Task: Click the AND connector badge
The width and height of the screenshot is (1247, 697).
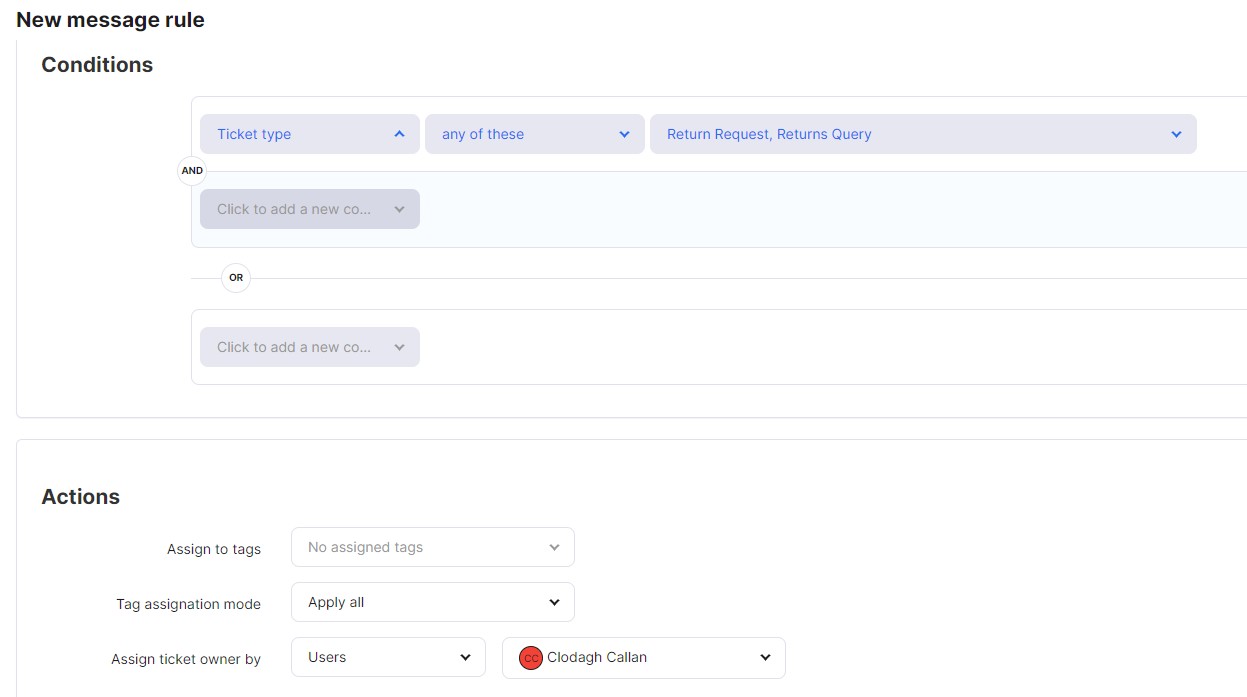Action: point(192,171)
